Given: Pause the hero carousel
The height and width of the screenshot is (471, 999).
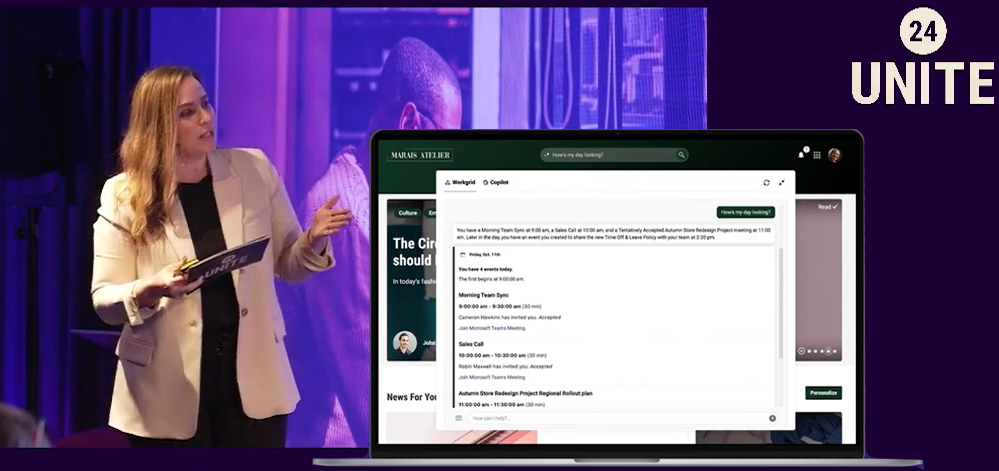Looking at the screenshot, I should pyautogui.click(x=801, y=351).
